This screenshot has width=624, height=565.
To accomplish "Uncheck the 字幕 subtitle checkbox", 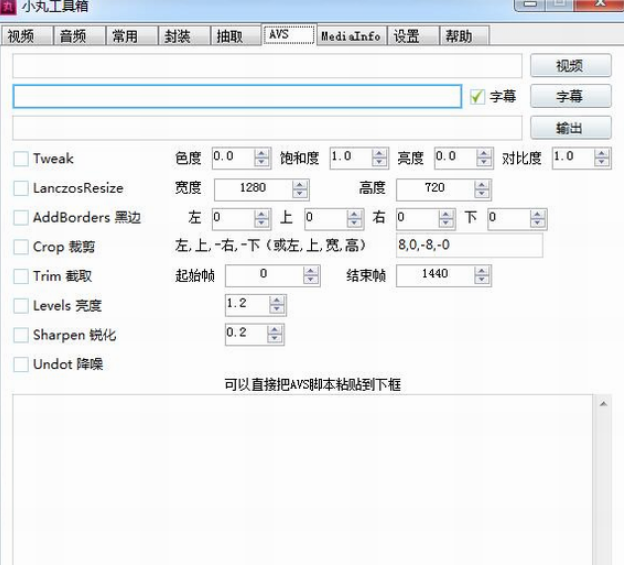I will click(478, 96).
